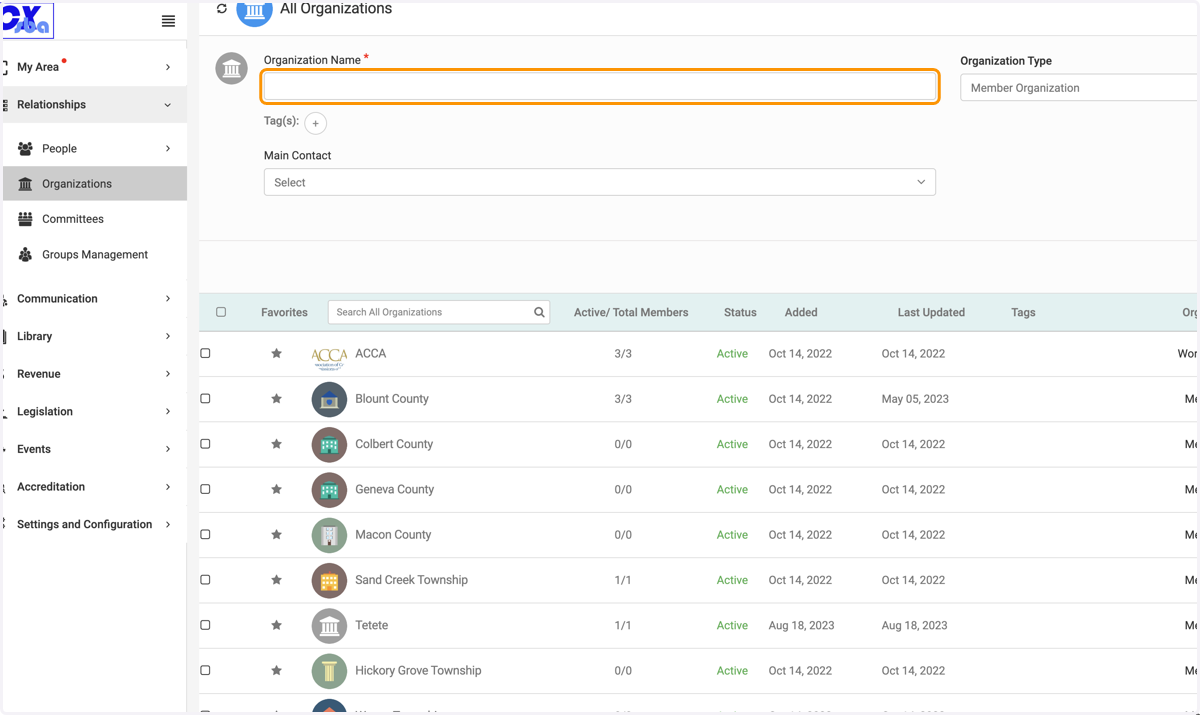Image resolution: width=1200 pixels, height=715 pixels.
Task: Open the Sand Creek Township link
Action: click(411, 580)
